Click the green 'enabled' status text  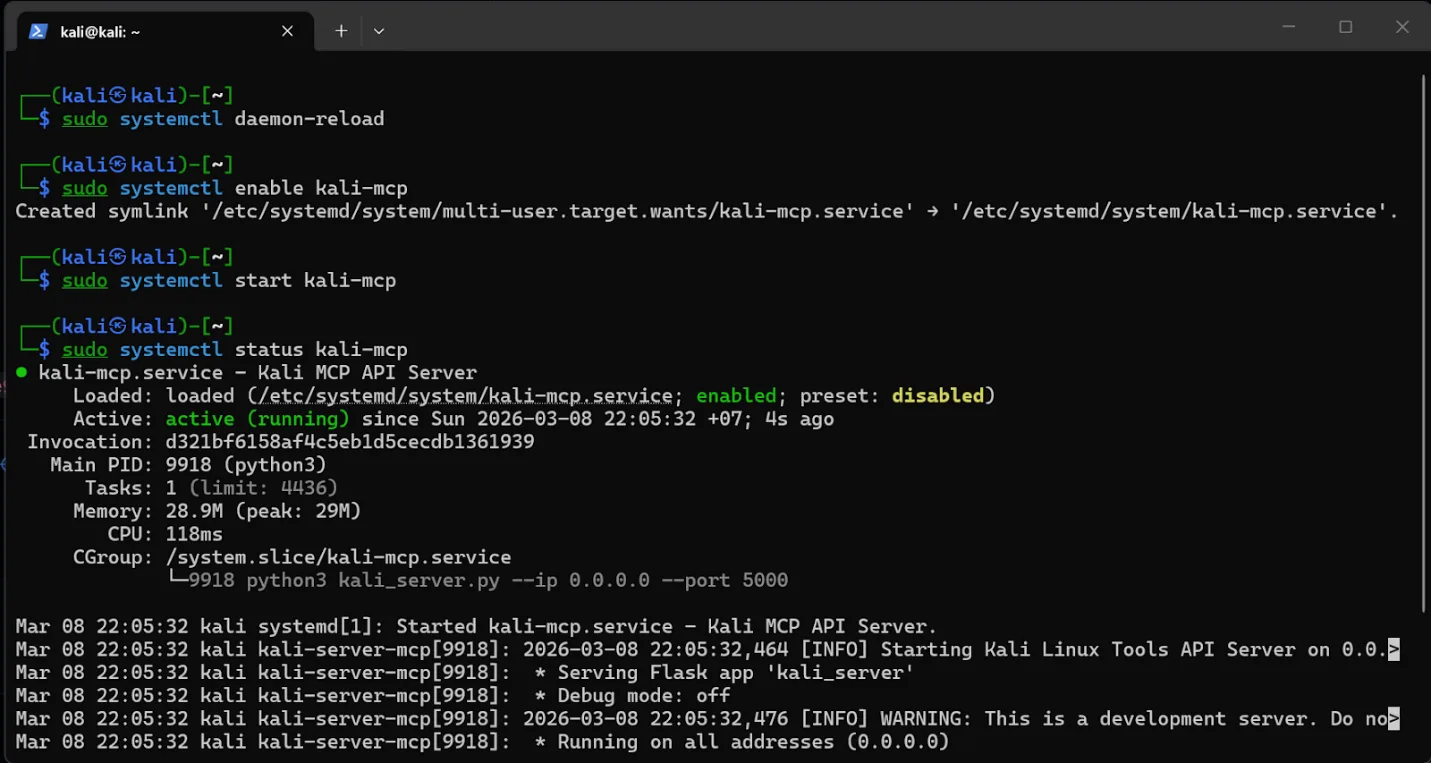pos(736,396)
